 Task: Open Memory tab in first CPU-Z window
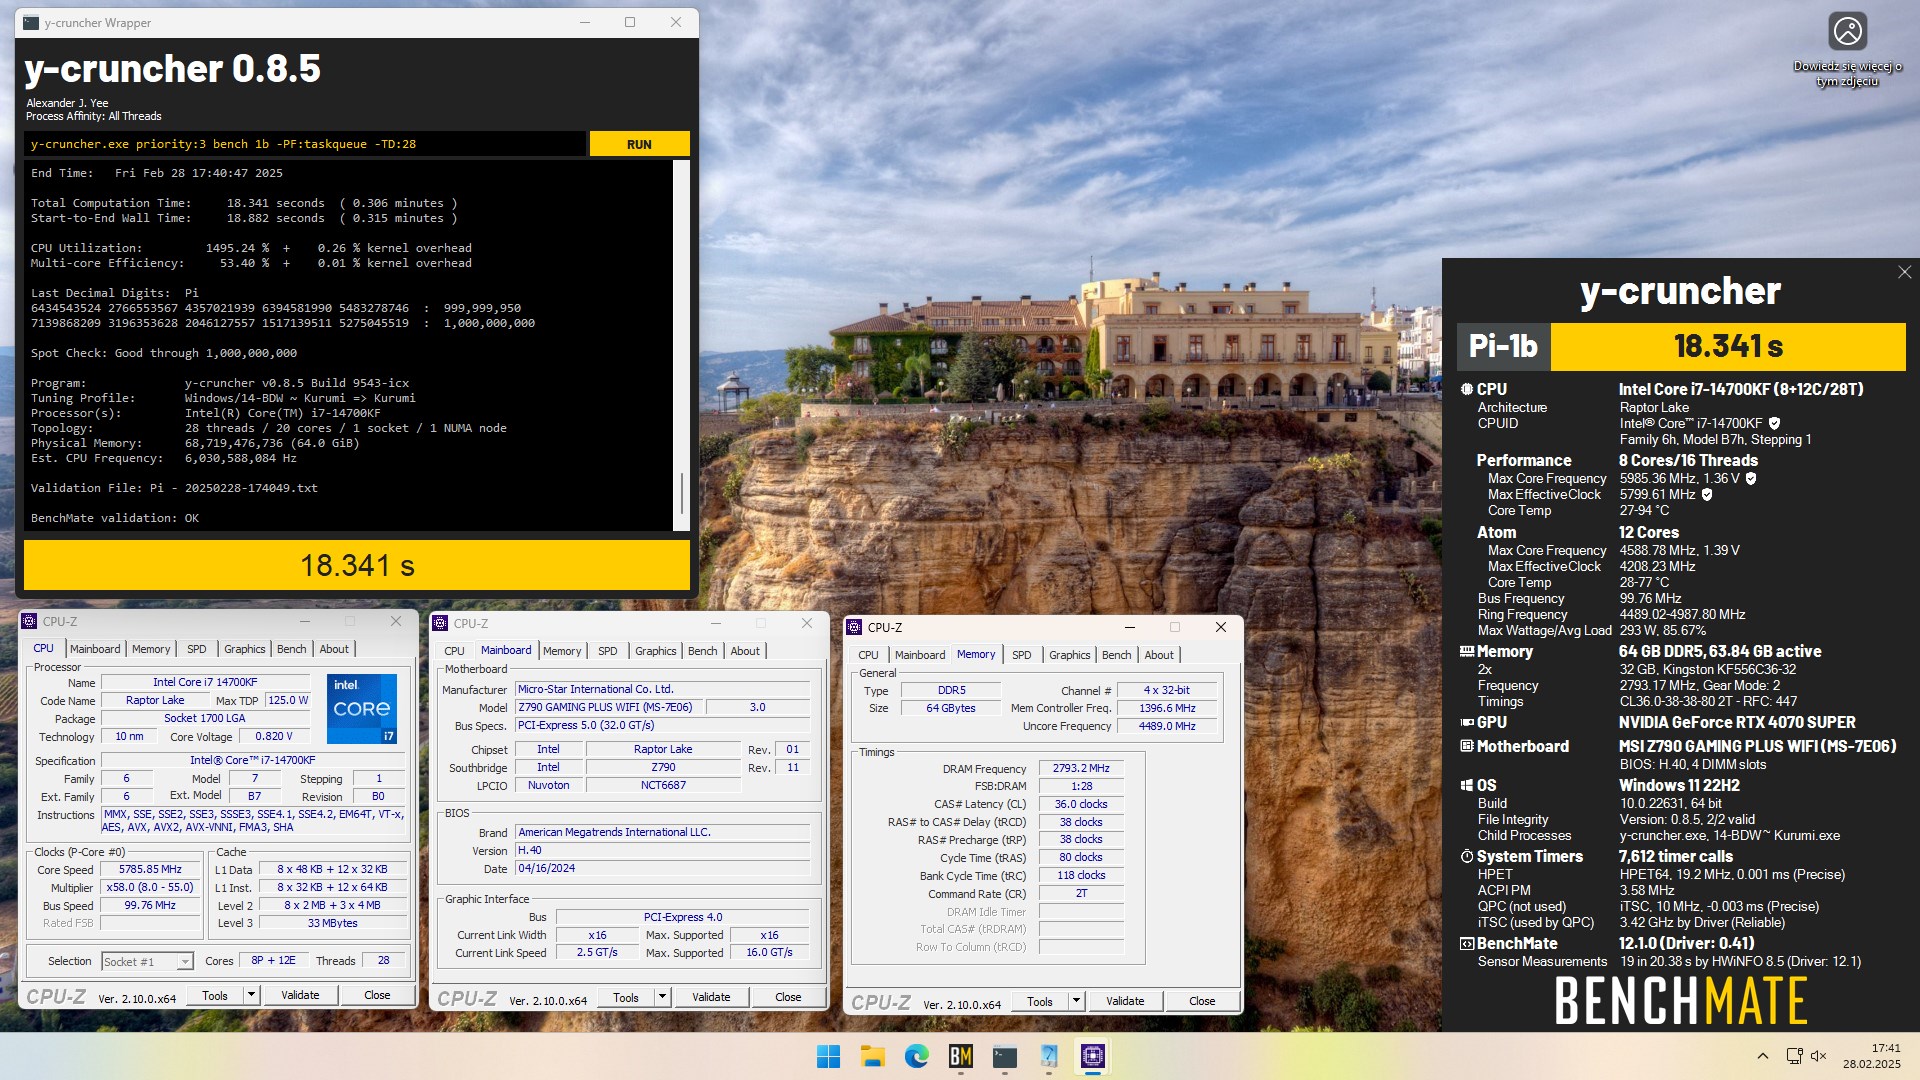tap(151, 649)
